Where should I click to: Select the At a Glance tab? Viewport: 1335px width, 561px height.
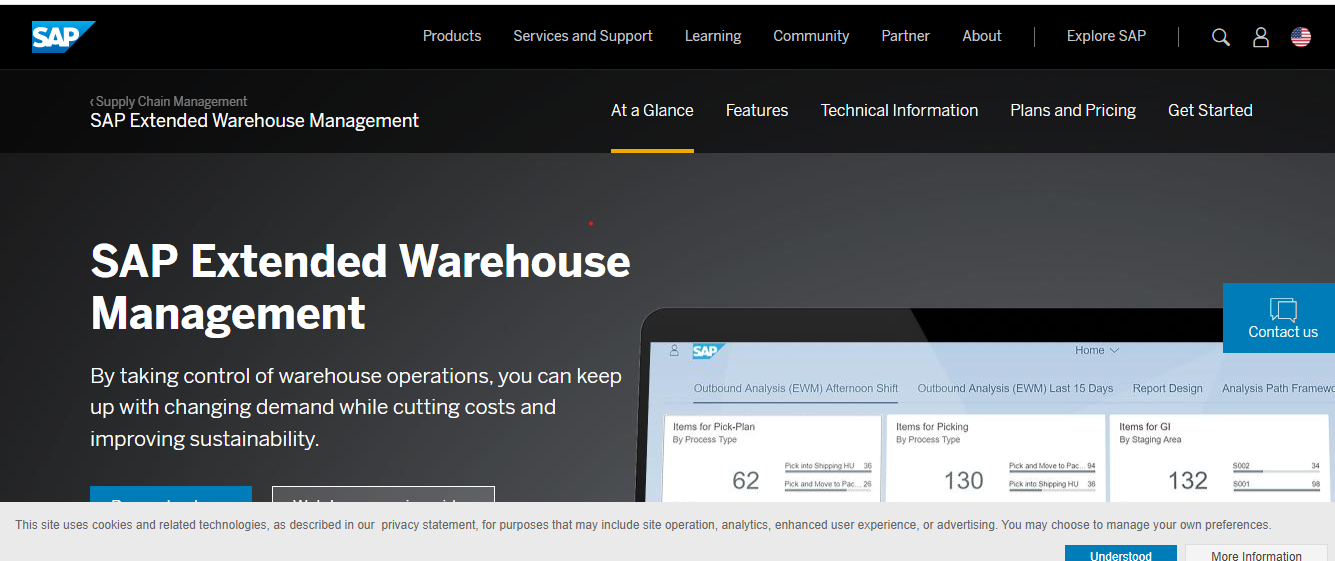click(652, 110)
